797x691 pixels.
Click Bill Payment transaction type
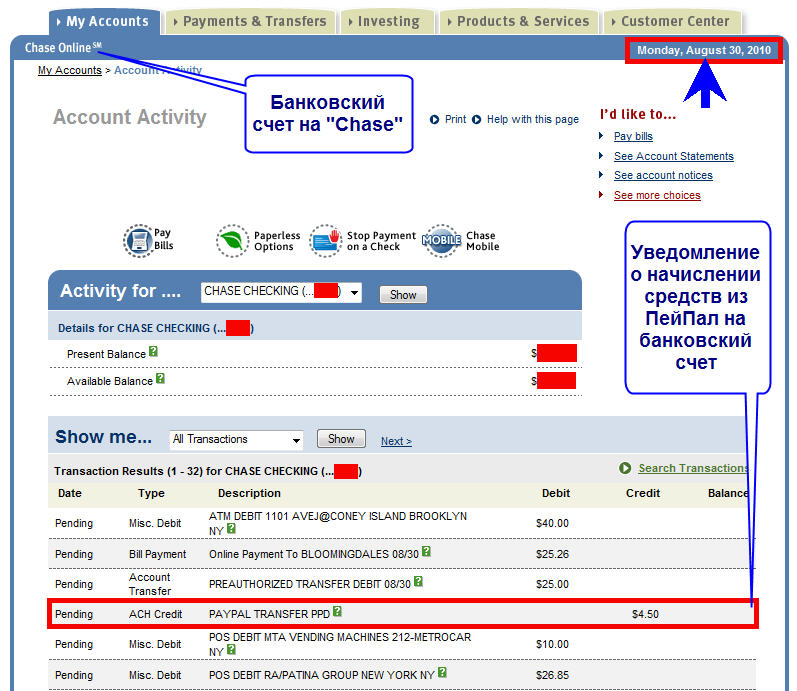(158, 554)
